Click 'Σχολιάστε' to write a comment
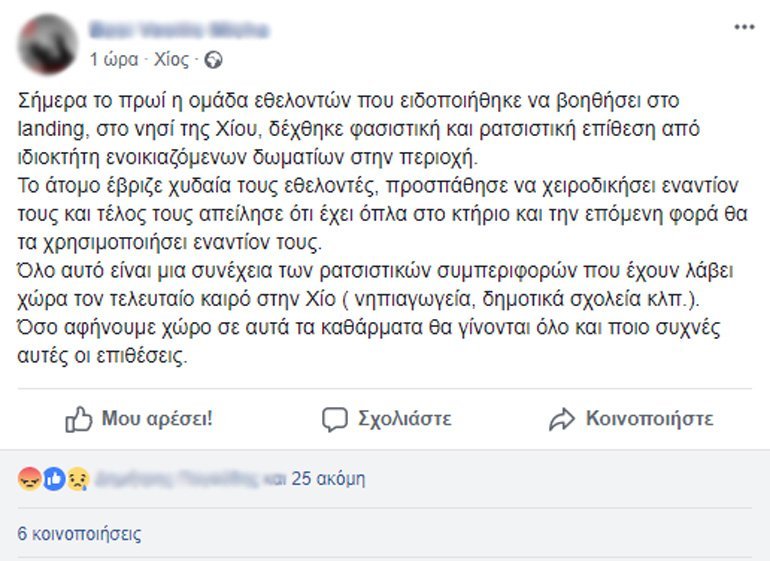The image size is (770, 561). 404,419
